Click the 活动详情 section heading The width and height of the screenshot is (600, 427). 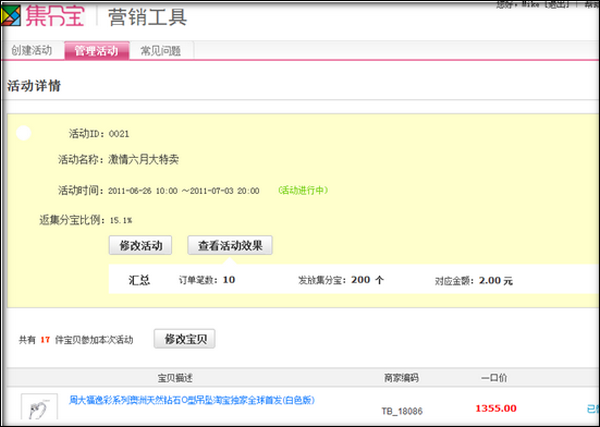point(35,86)
